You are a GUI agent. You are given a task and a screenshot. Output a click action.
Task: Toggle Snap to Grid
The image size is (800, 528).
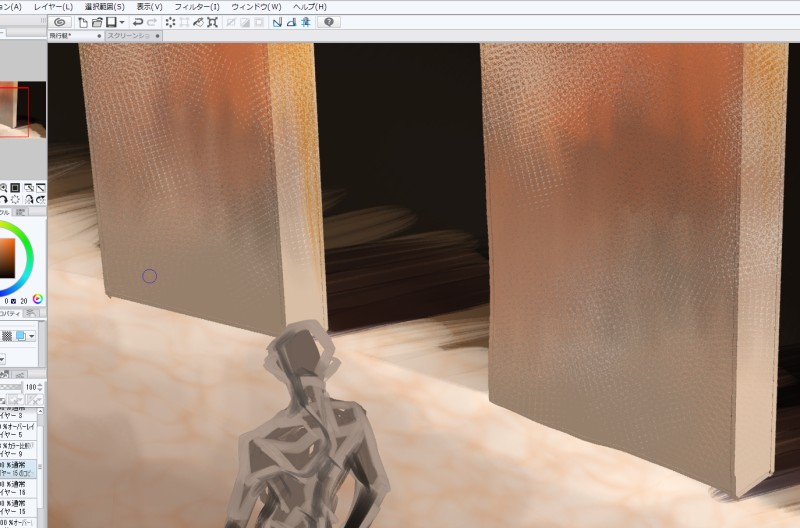click(306, 22)
